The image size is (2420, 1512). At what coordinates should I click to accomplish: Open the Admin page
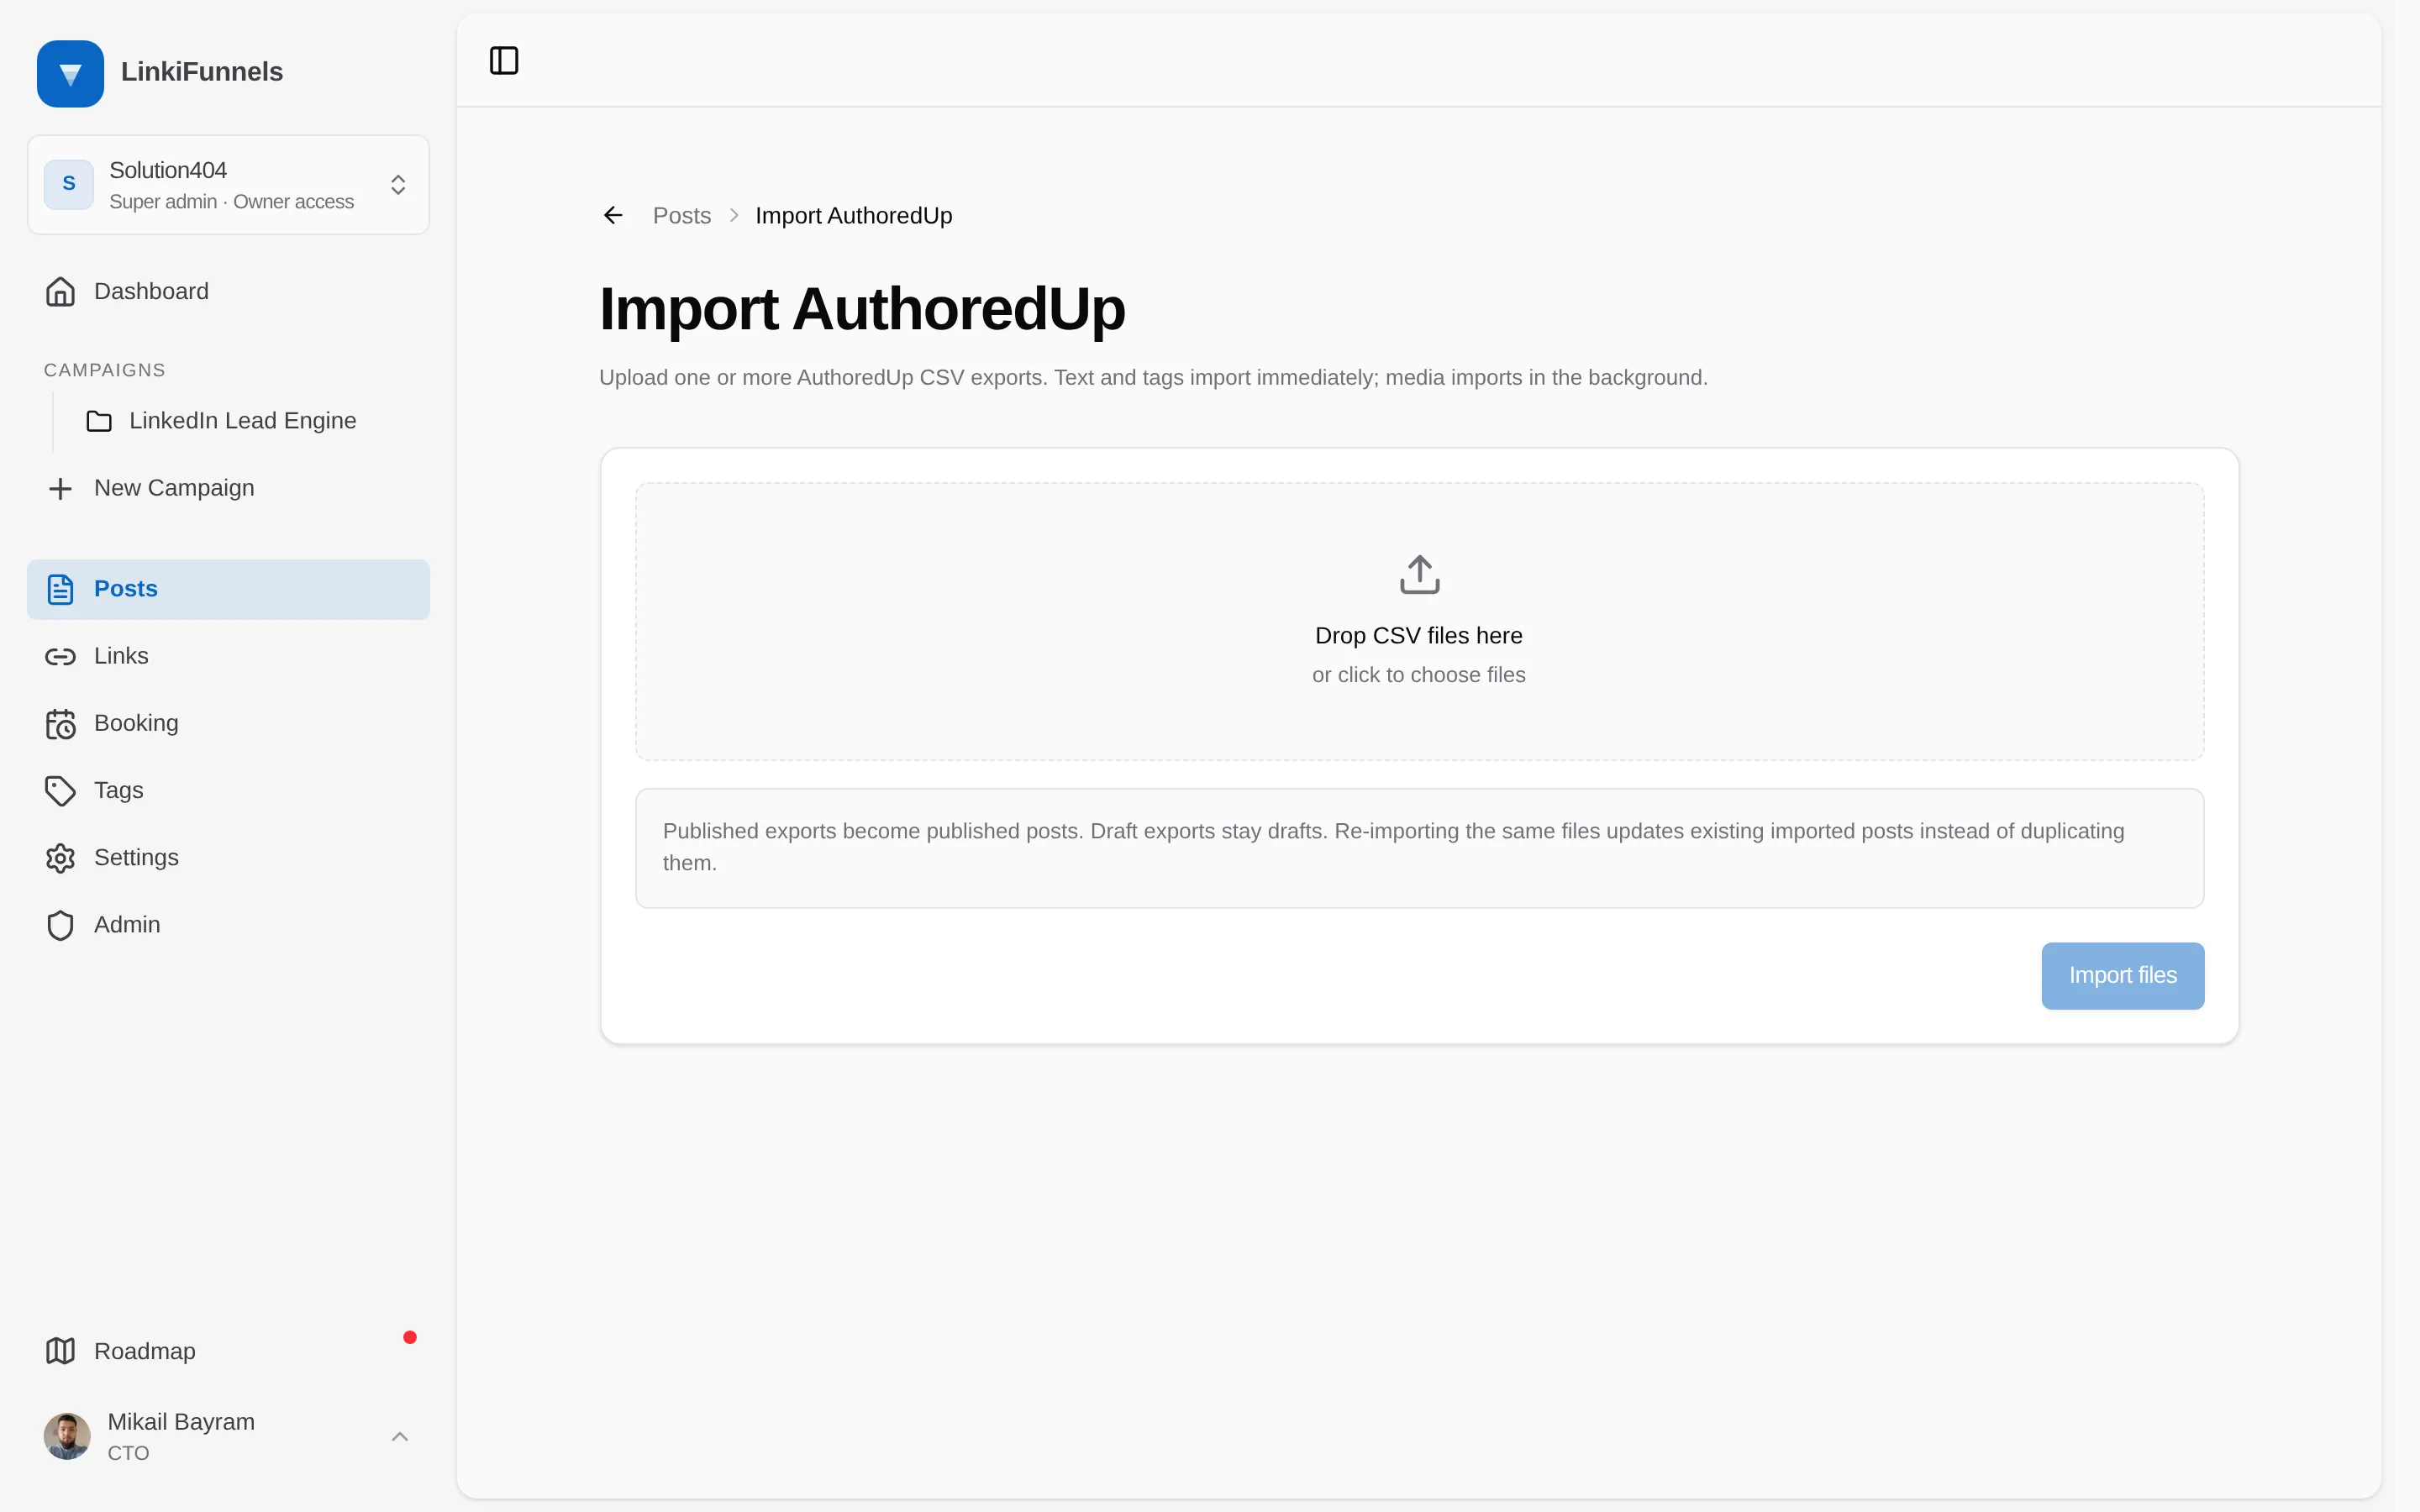pyautogui.click(x=228, y=925)
